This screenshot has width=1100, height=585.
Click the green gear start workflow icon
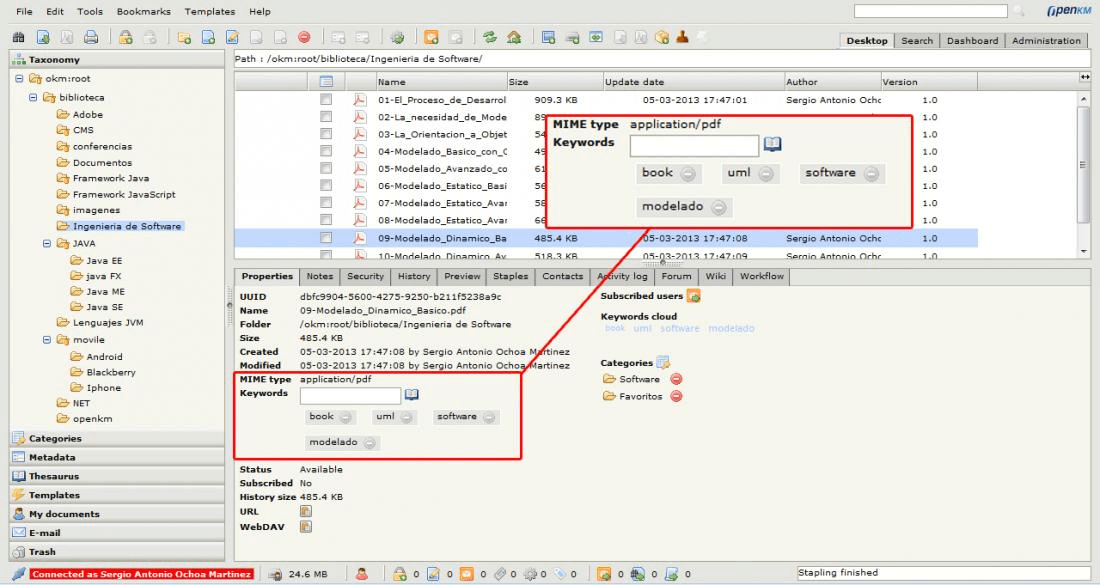coord(398,37)
